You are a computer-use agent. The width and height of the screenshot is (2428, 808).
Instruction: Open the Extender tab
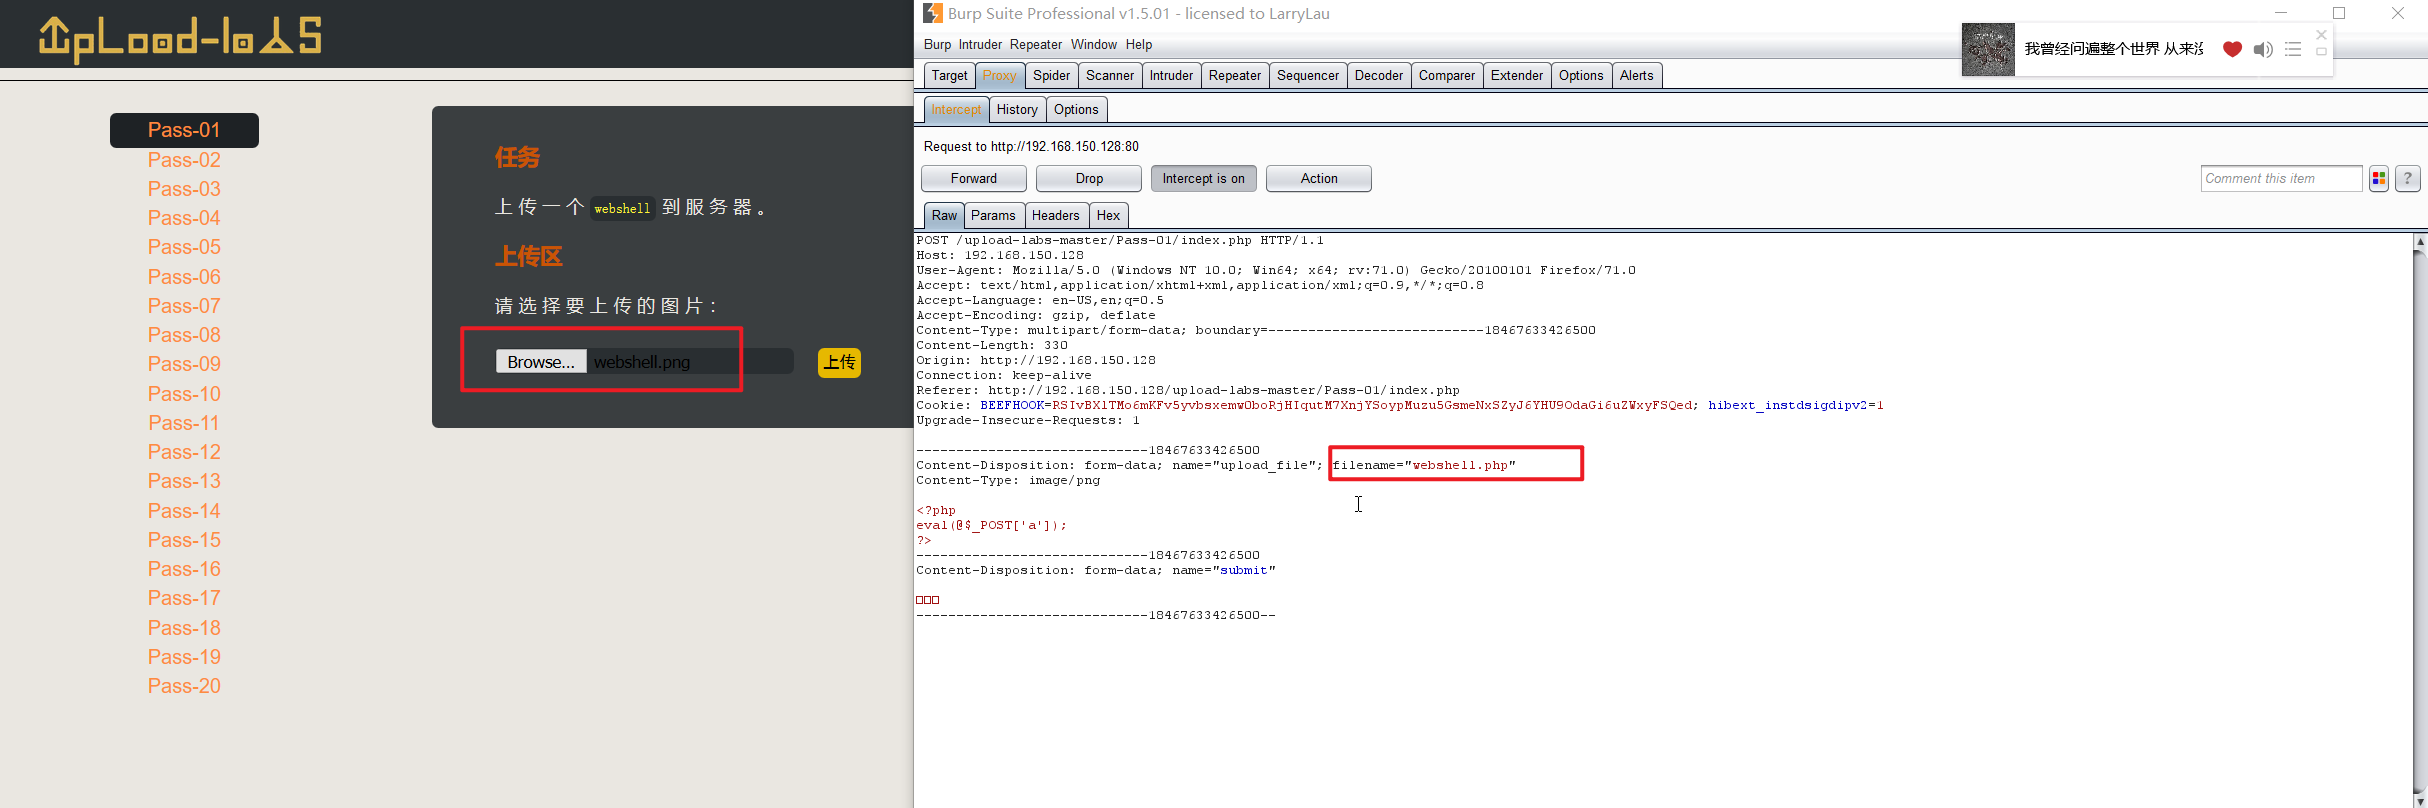click(1517, 76)
